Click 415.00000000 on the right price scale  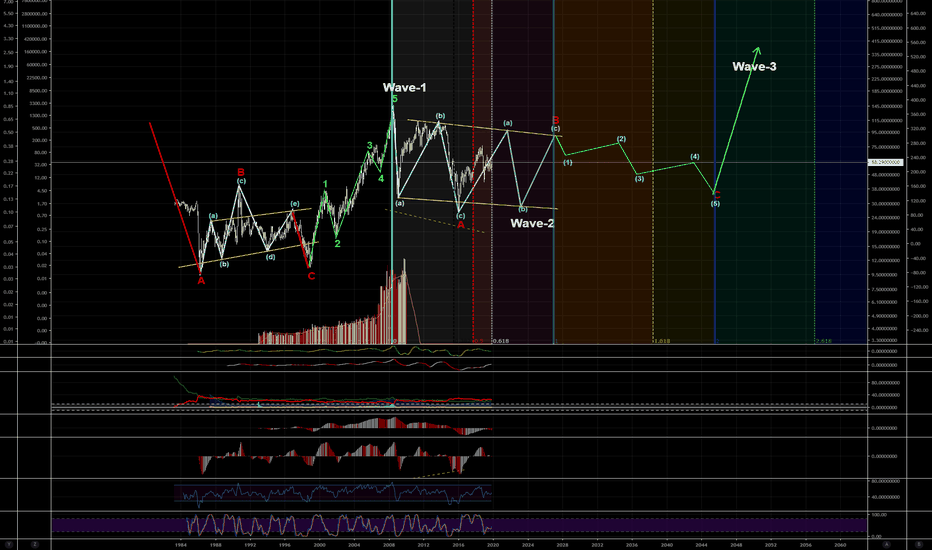click(885, 41)
